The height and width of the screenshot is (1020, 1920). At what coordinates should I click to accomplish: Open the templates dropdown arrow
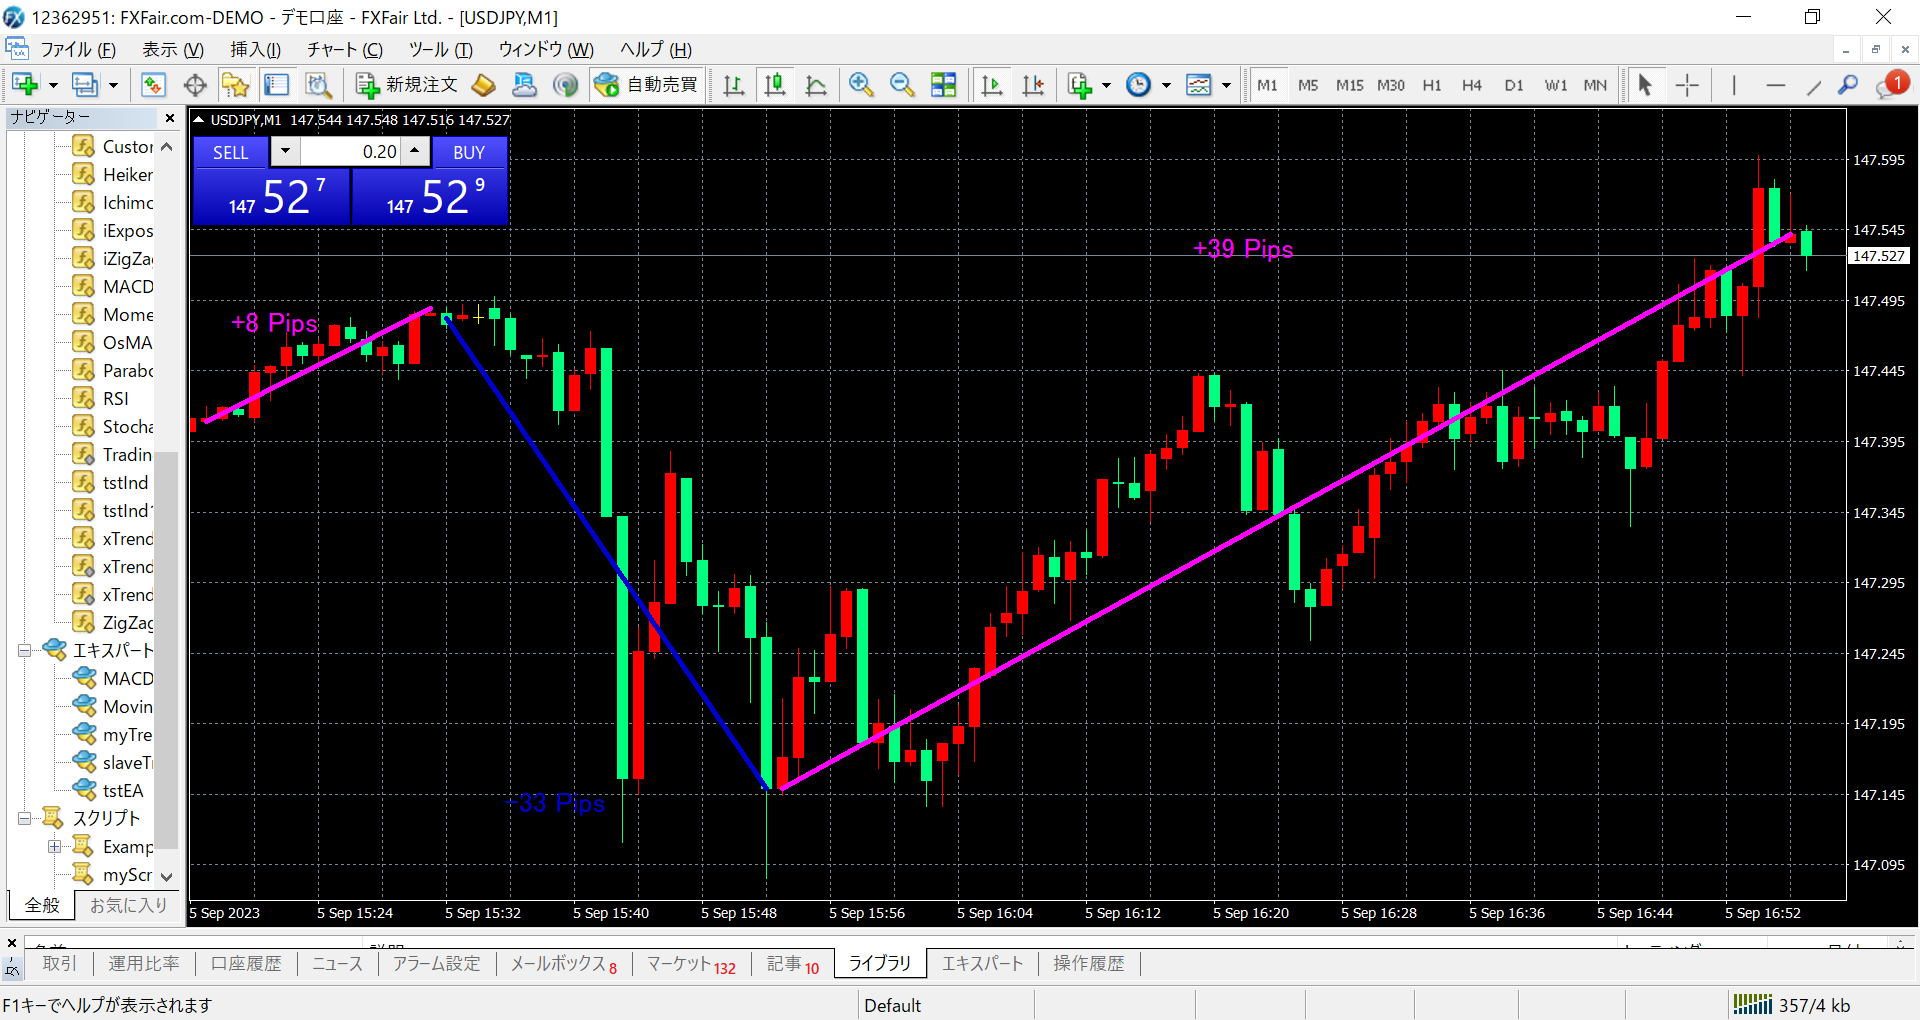pyautogui.click(x=1226, y=85)
